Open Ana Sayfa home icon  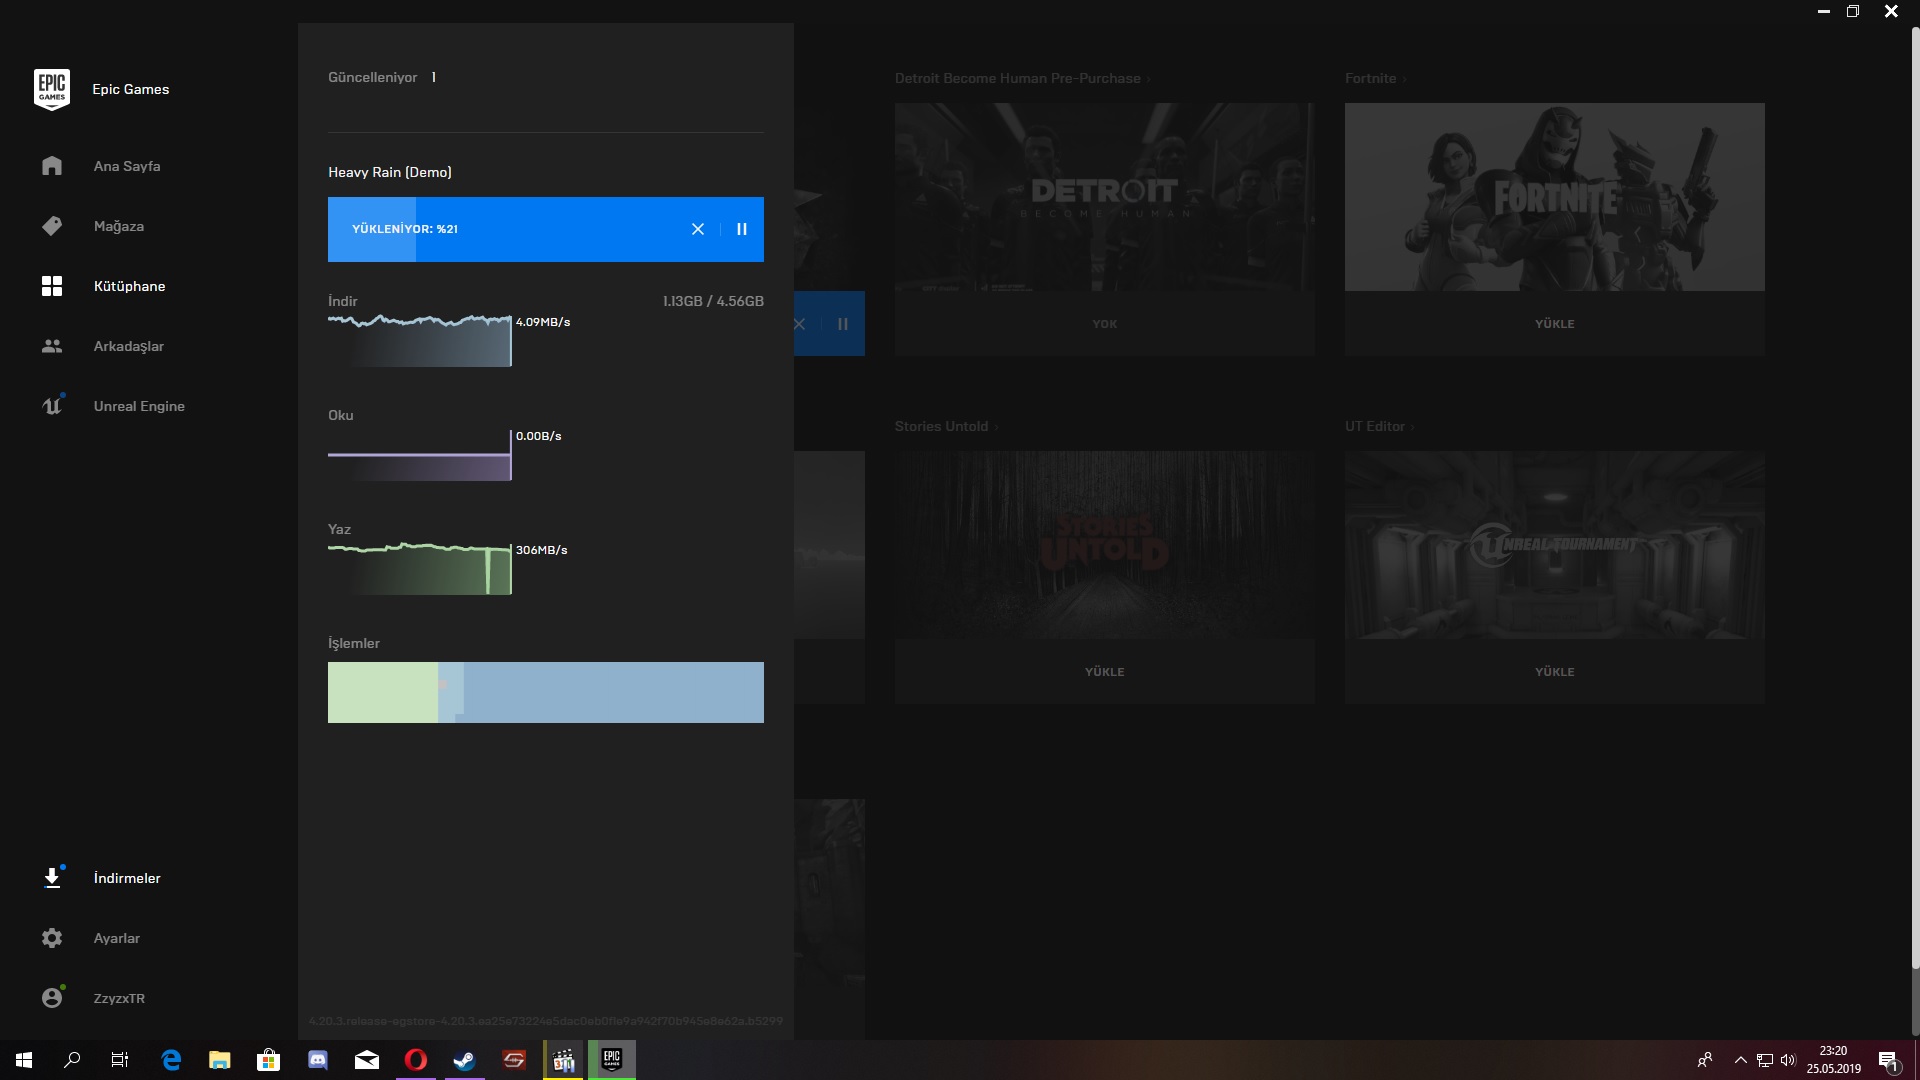(x=52, y=166)
